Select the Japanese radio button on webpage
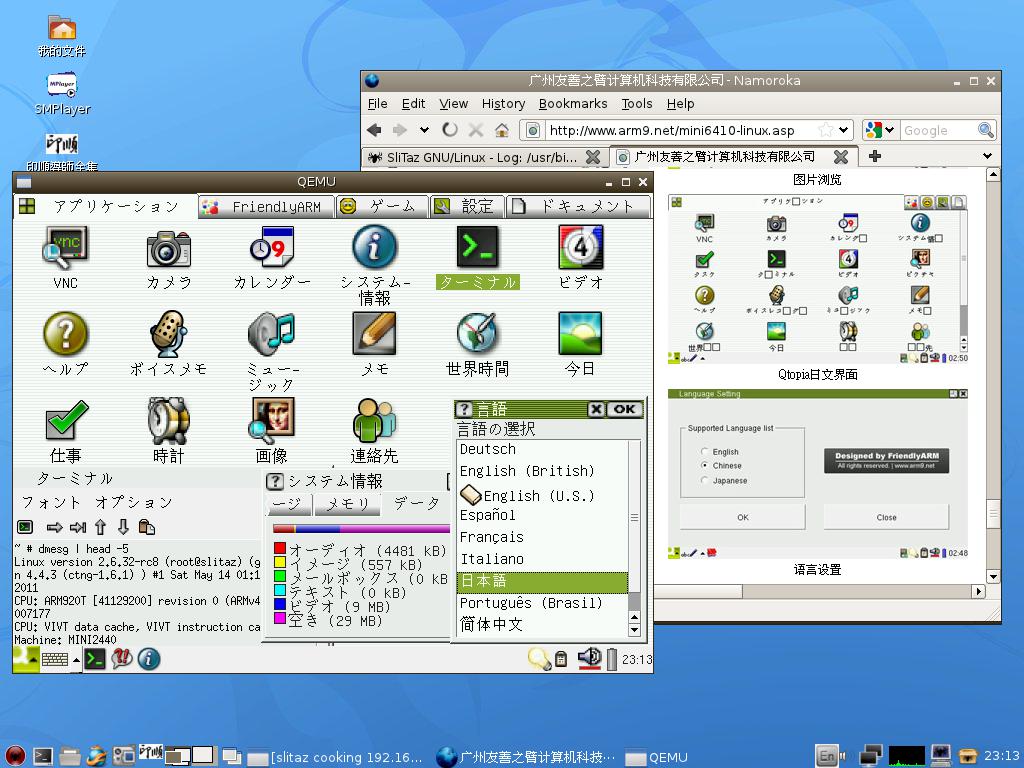Image resolution: width=1024 pixels, height=768 pixels. point(705,480)
